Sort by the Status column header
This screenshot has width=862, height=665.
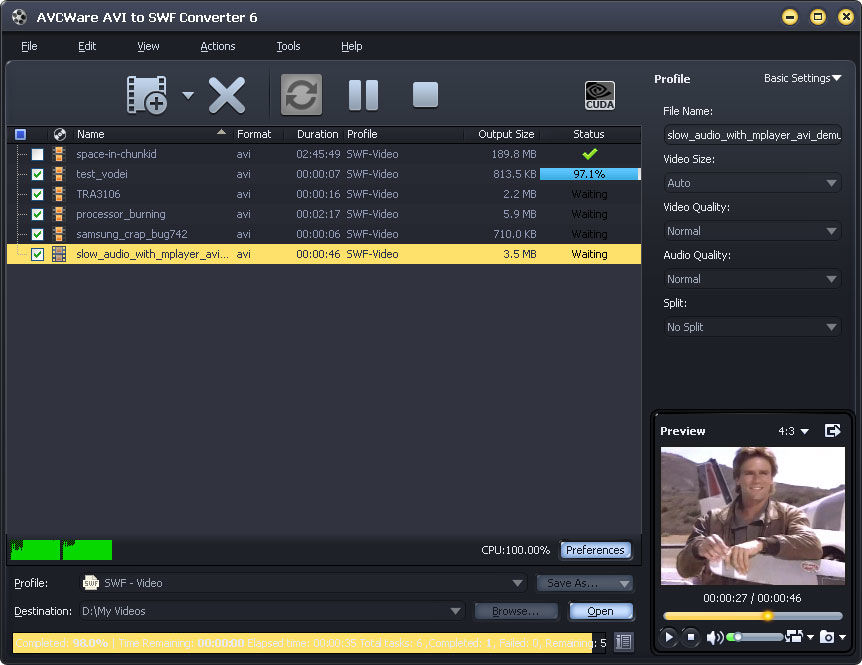click(589, 134)
